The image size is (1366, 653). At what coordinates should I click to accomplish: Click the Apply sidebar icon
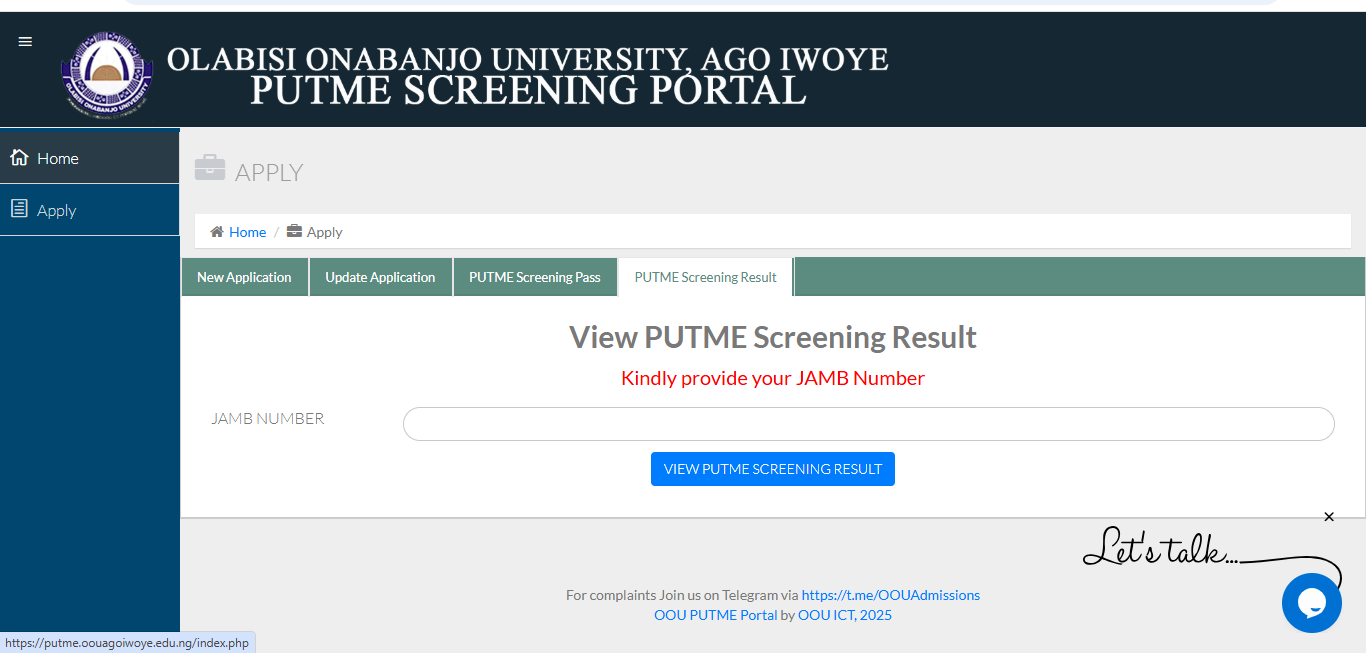click(18, 209)
